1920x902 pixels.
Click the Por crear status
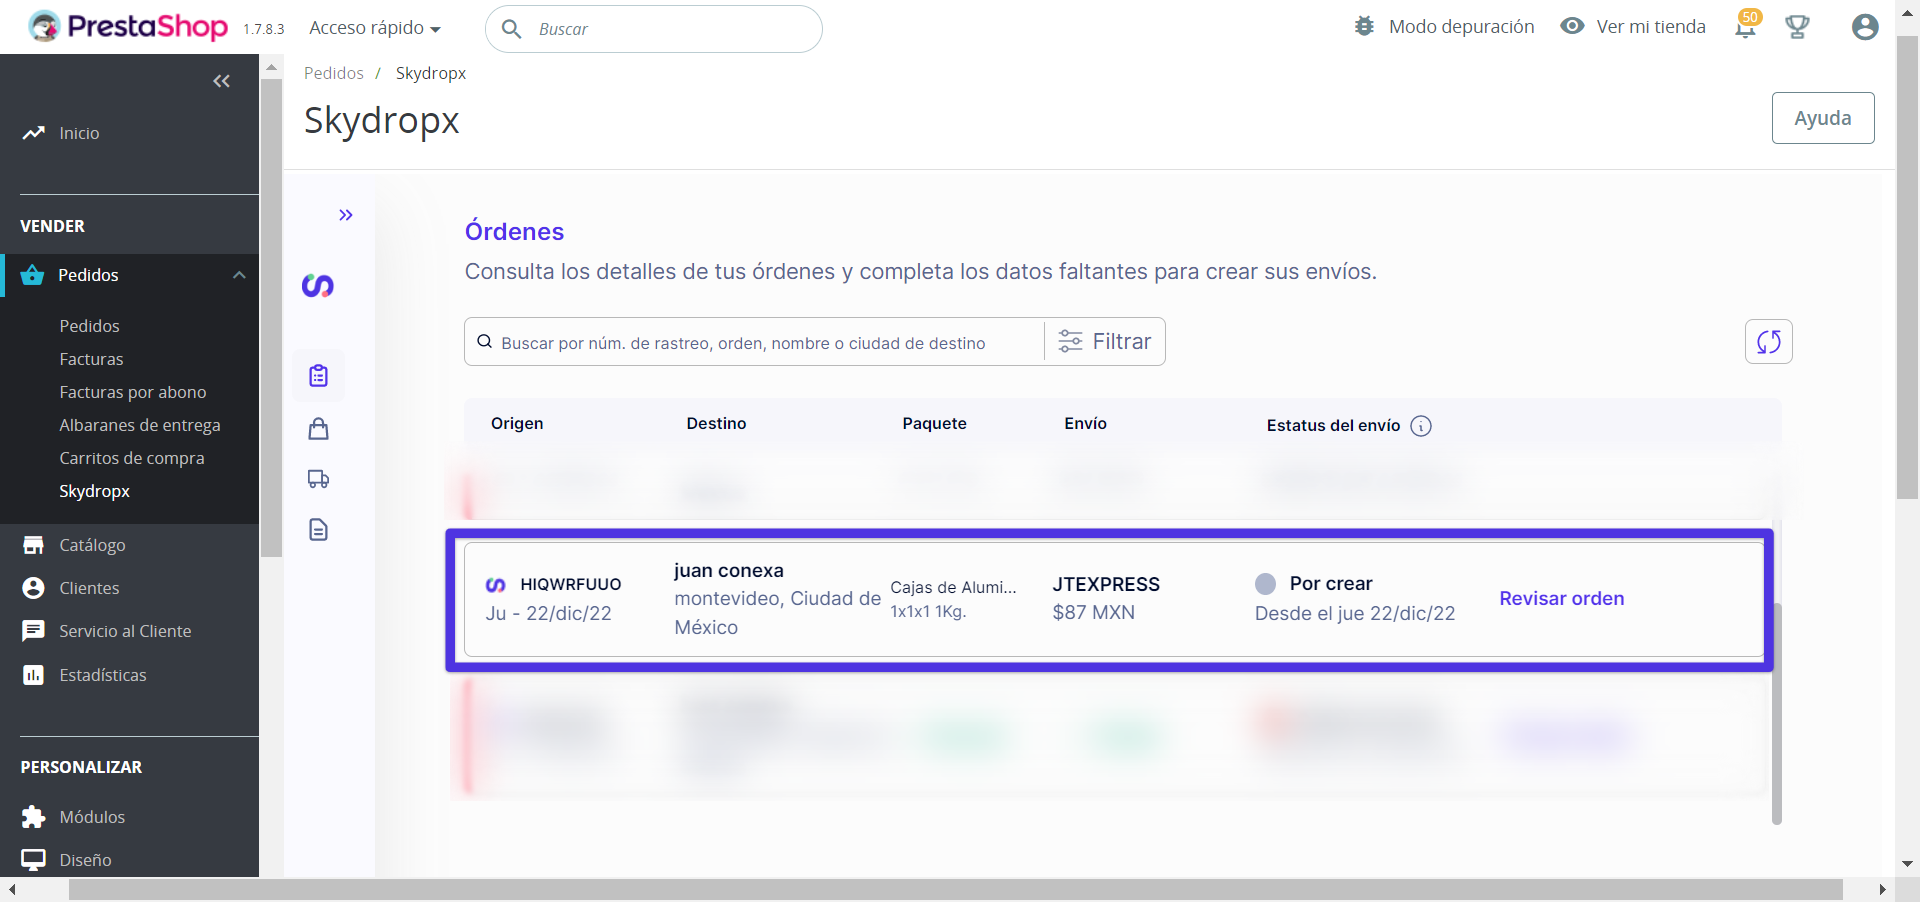1331,583
